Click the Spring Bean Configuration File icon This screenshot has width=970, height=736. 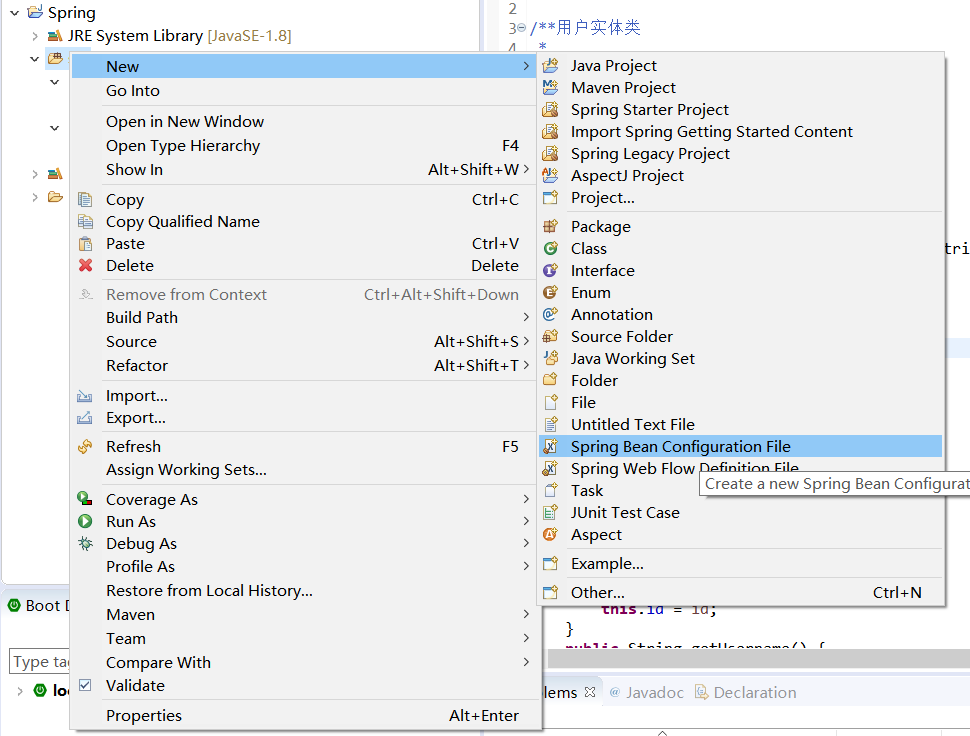pyautogui.click(x=550, y=447)
